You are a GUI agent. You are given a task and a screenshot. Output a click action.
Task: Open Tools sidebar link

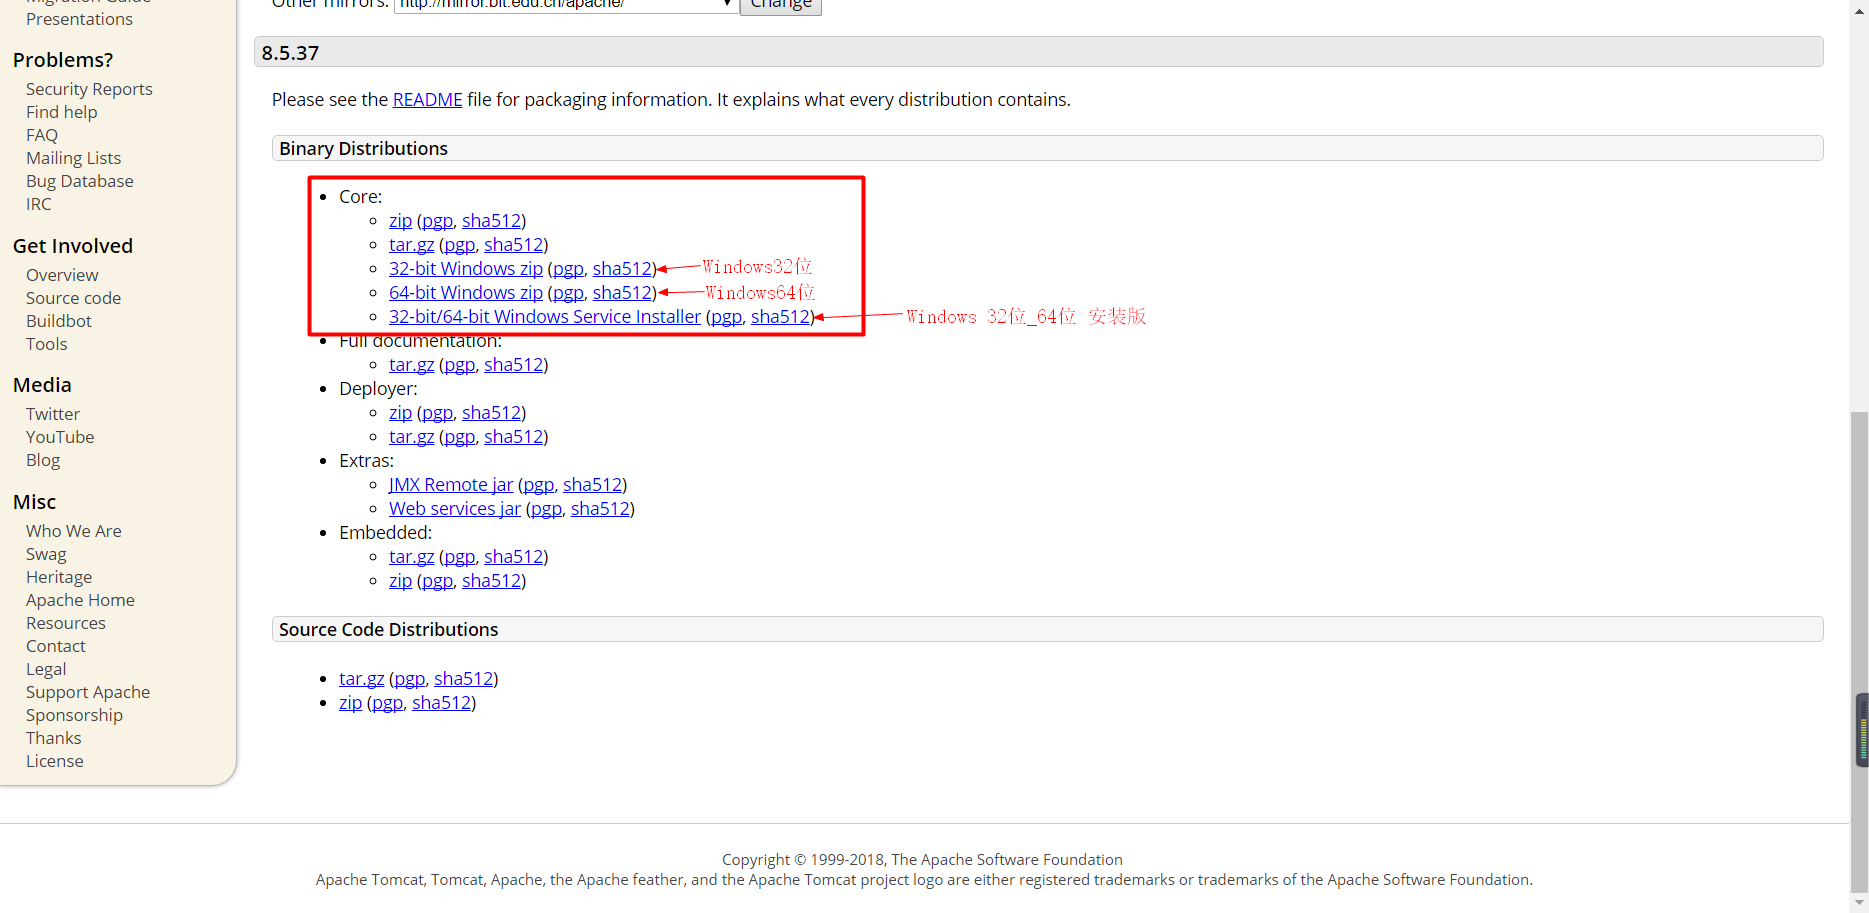tap(47, 344)
